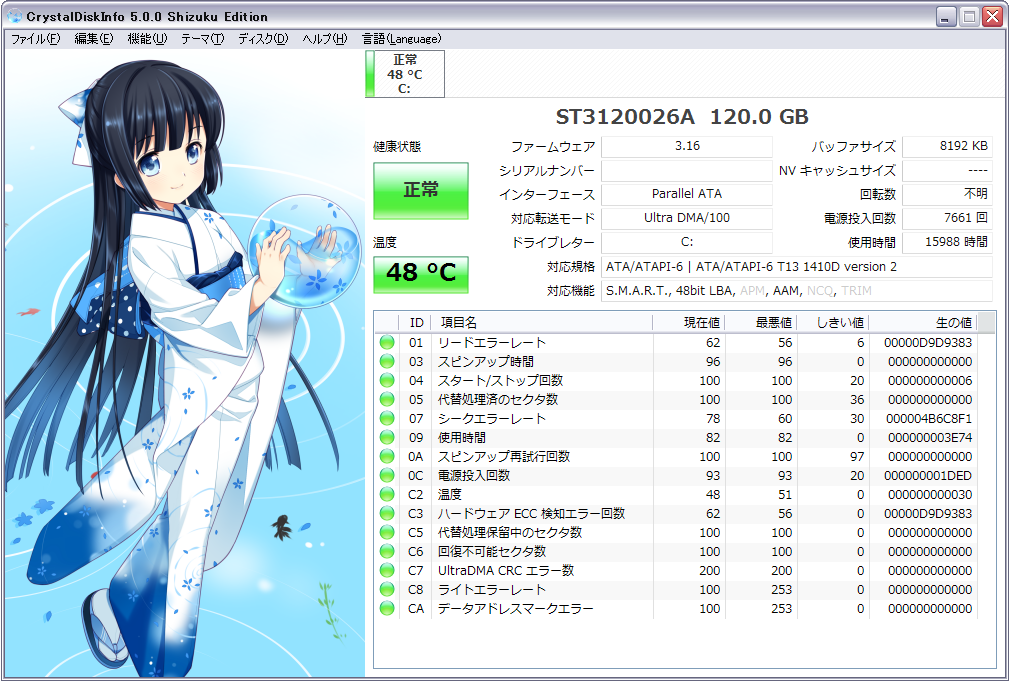Click the buffer size field 8192 KB

[947, 146]
